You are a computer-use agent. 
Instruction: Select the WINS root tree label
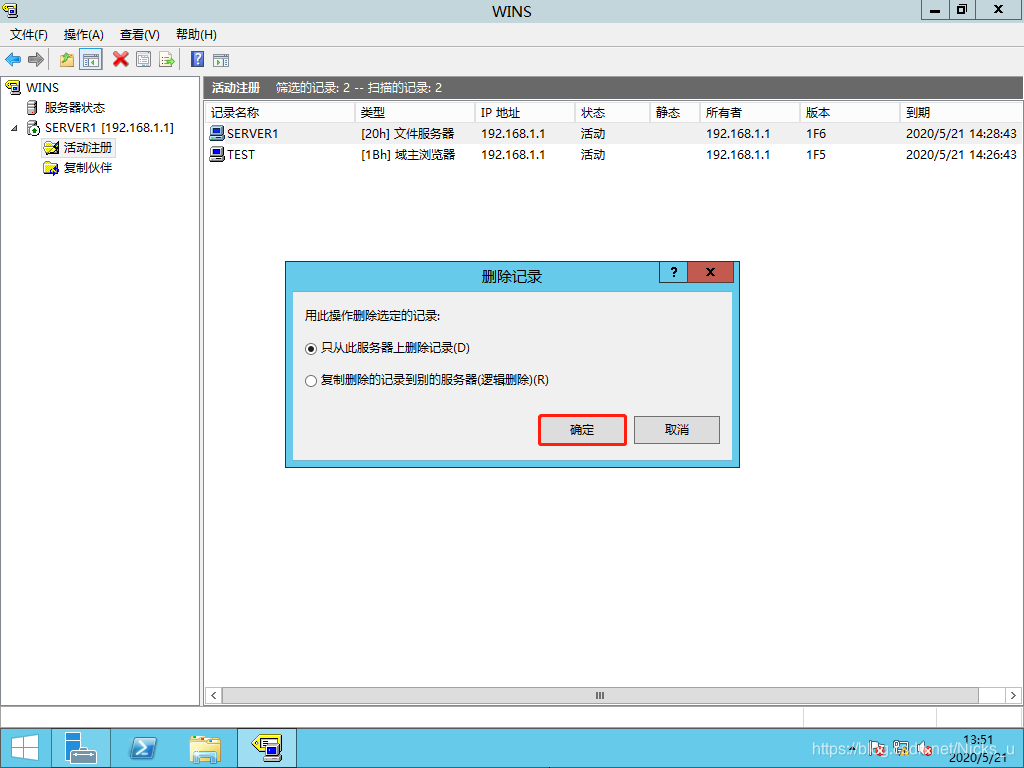pos(42,88)
